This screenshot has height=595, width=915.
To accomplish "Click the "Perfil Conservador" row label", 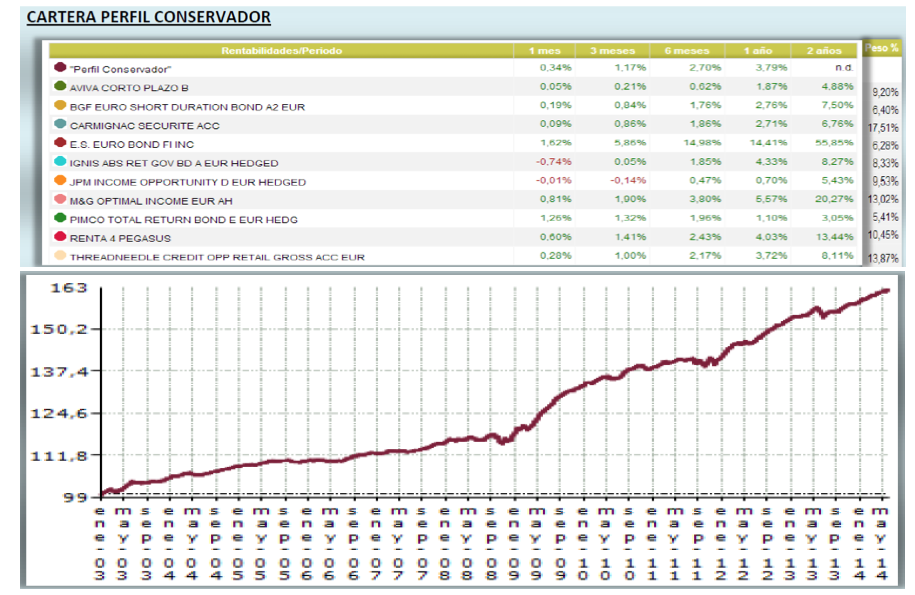I will (x=120, y=69).
